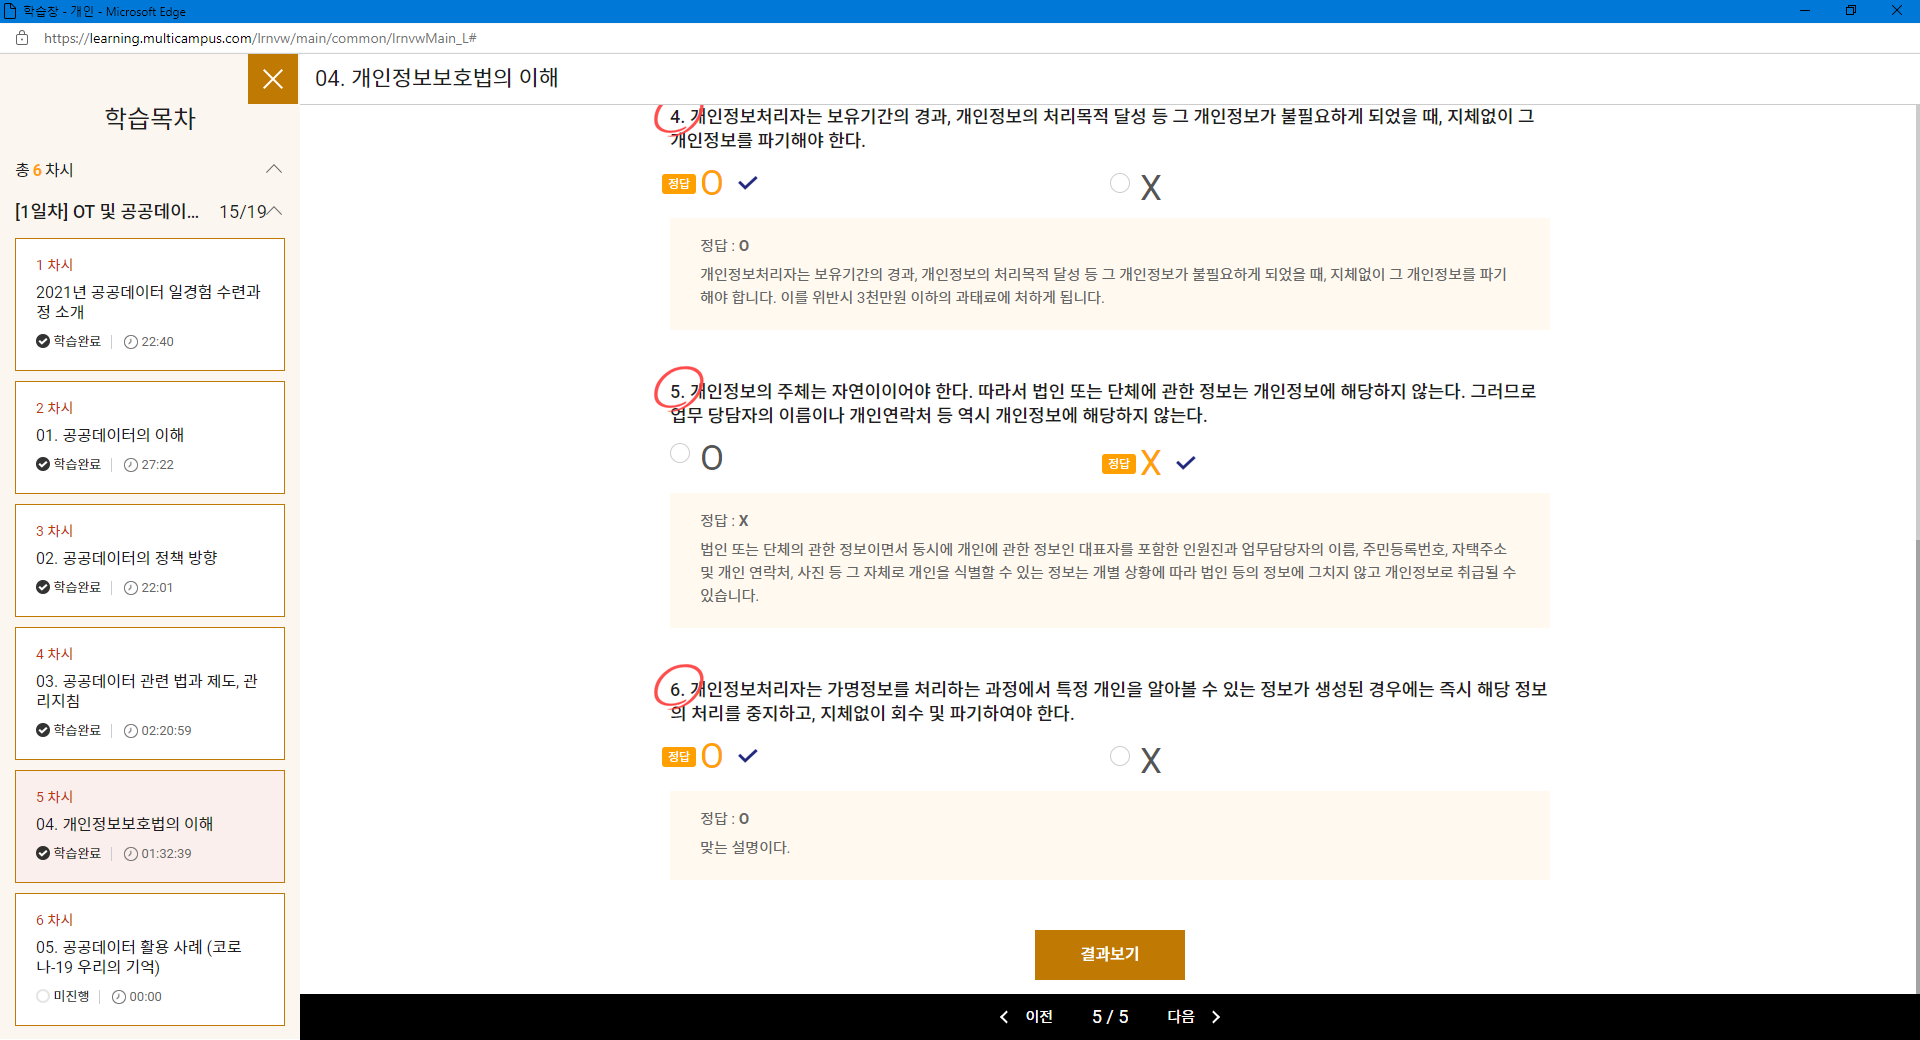Close the 학습목차 sidebar with the X button
The image size is (1920, 1040).
pyautogui.click(x=273, y=79)
